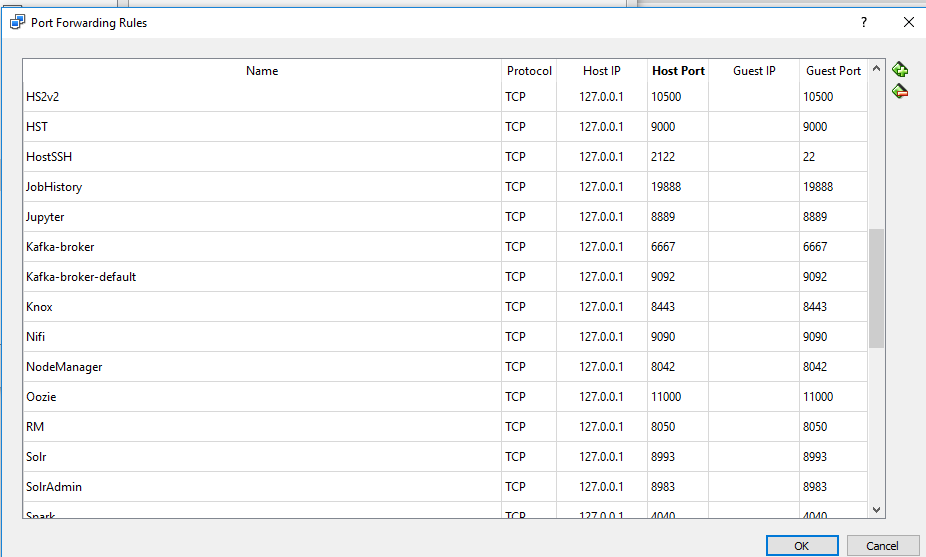The image size is (926, 557).
Task: Click host port 8993 for Solr
Action: 663,457
